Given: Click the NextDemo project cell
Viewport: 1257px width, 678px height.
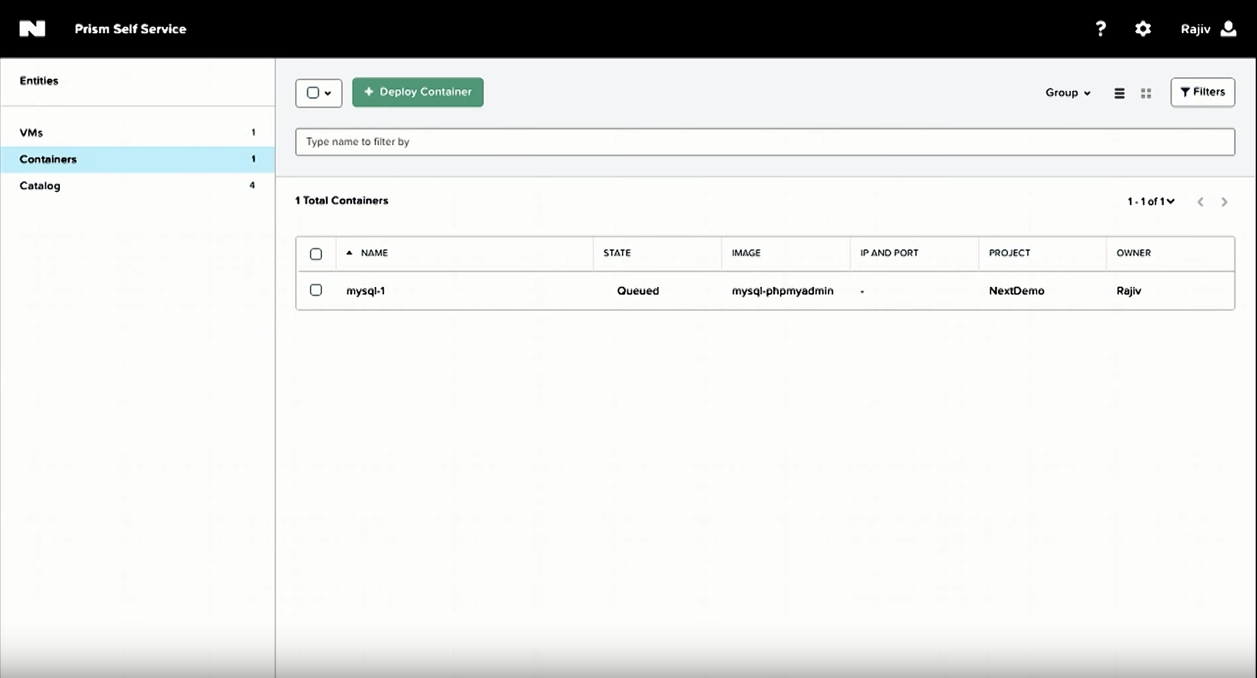Looking at the screenshot, I should tap(1016, 291).
